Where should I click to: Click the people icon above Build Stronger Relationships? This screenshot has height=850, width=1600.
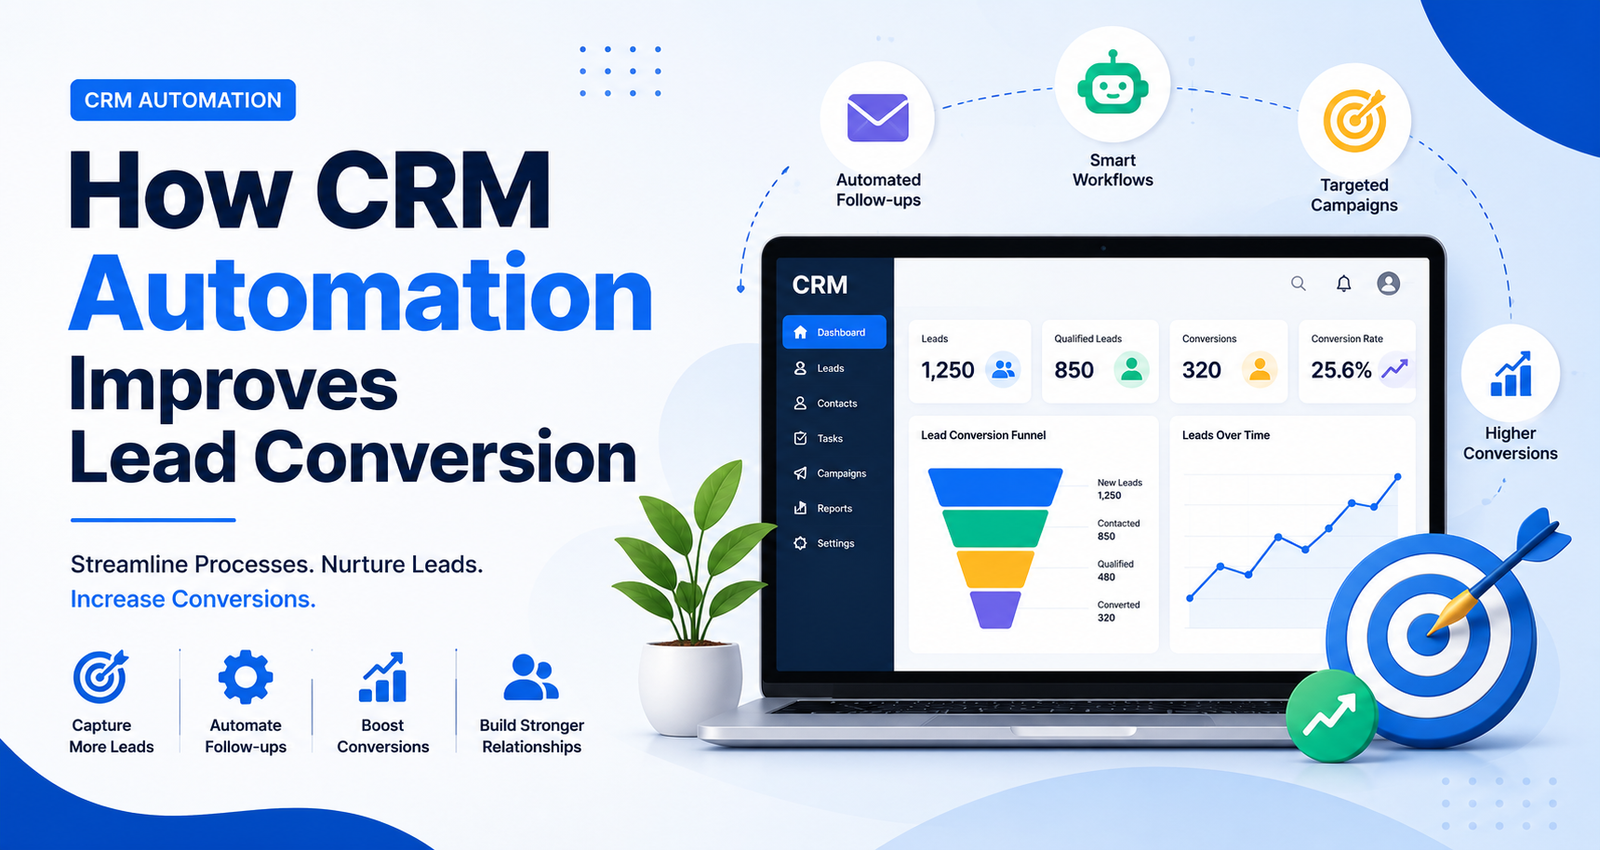[531, 677]
